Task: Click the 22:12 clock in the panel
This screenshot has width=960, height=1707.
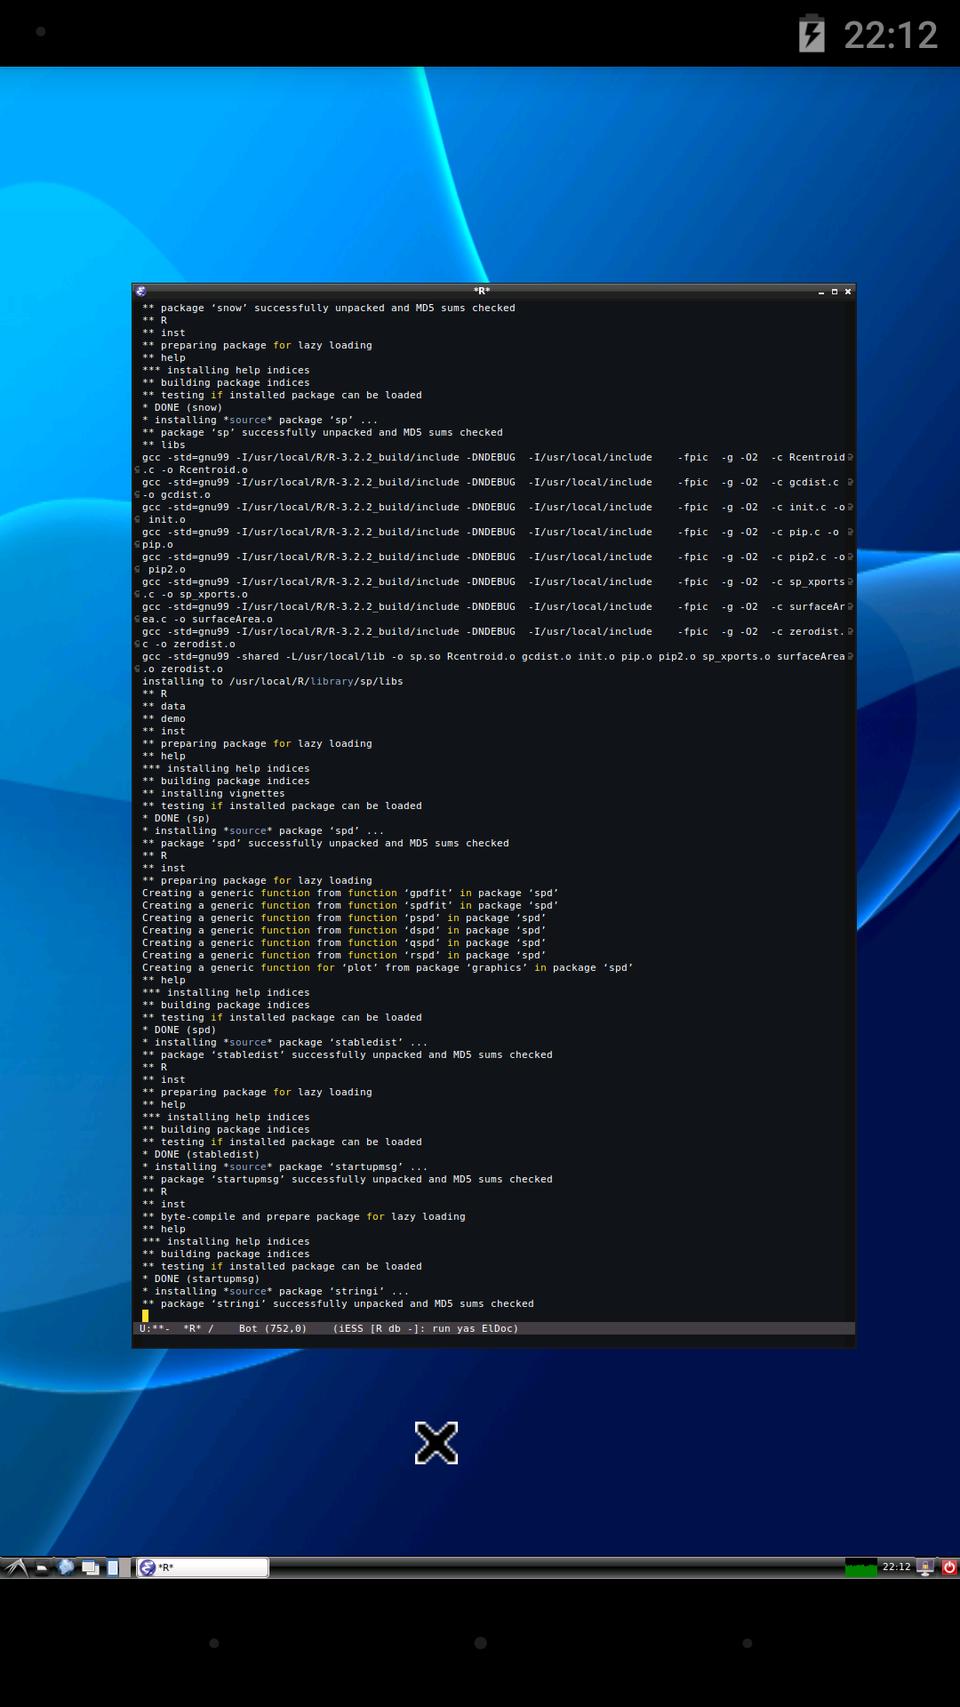Action: pos(896,1567)
